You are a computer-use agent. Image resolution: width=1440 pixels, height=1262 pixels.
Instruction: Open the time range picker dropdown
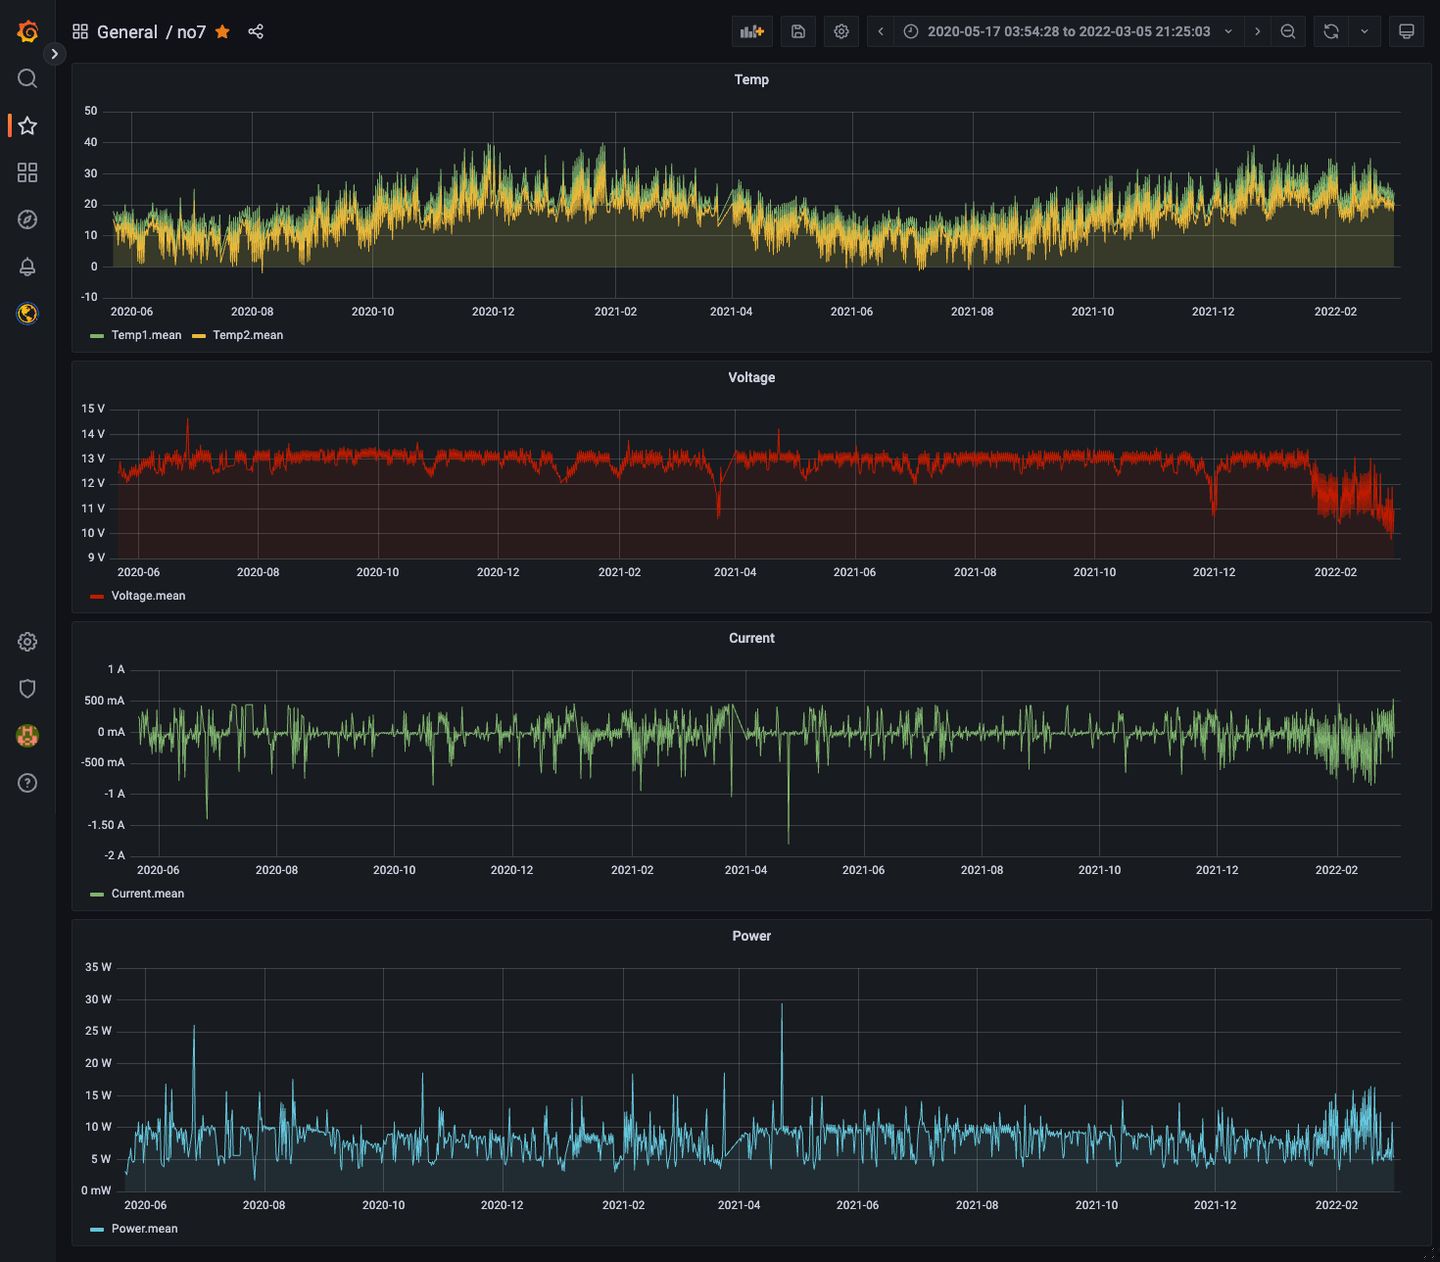(x=1068, y=31)
